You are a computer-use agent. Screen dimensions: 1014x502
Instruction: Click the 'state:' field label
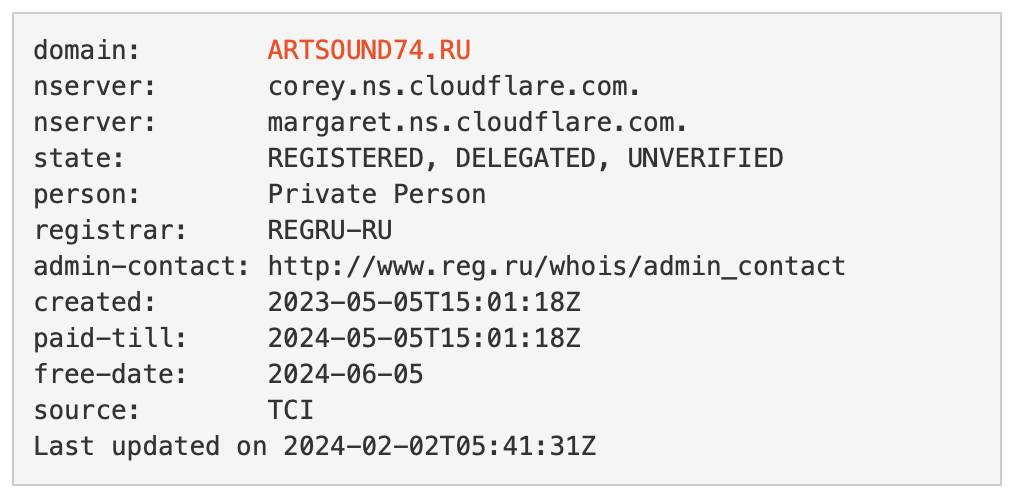click(77, 158)
